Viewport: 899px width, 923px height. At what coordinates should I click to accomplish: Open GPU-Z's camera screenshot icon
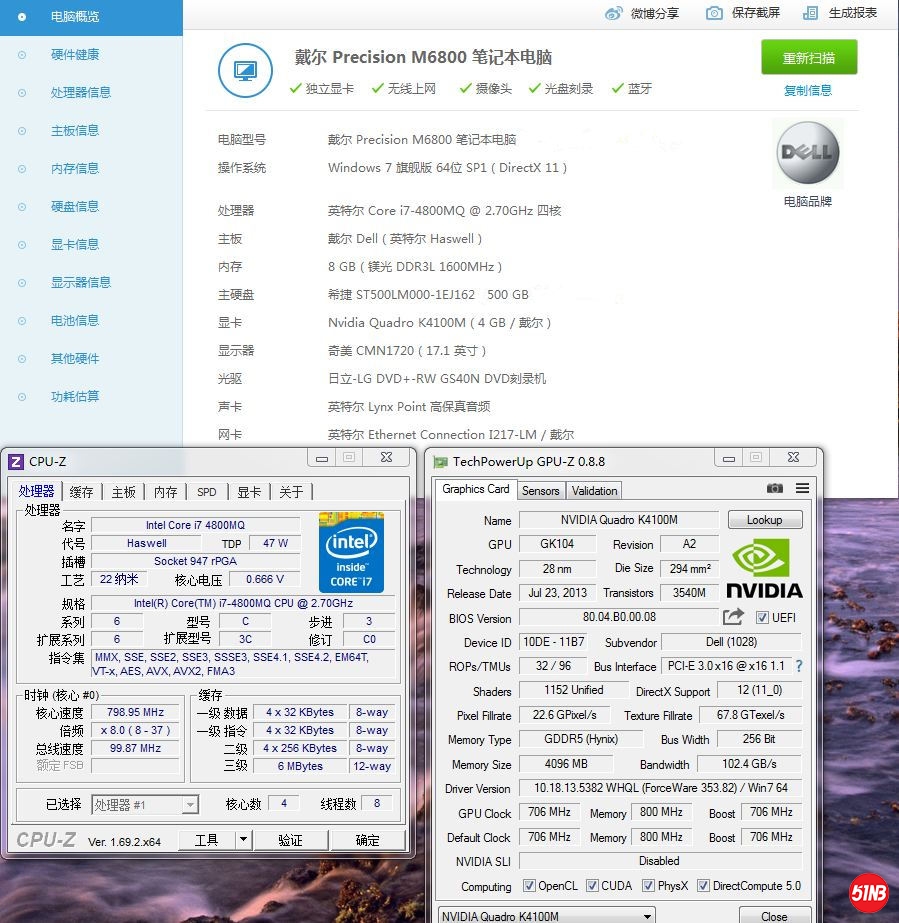point(775,488)
